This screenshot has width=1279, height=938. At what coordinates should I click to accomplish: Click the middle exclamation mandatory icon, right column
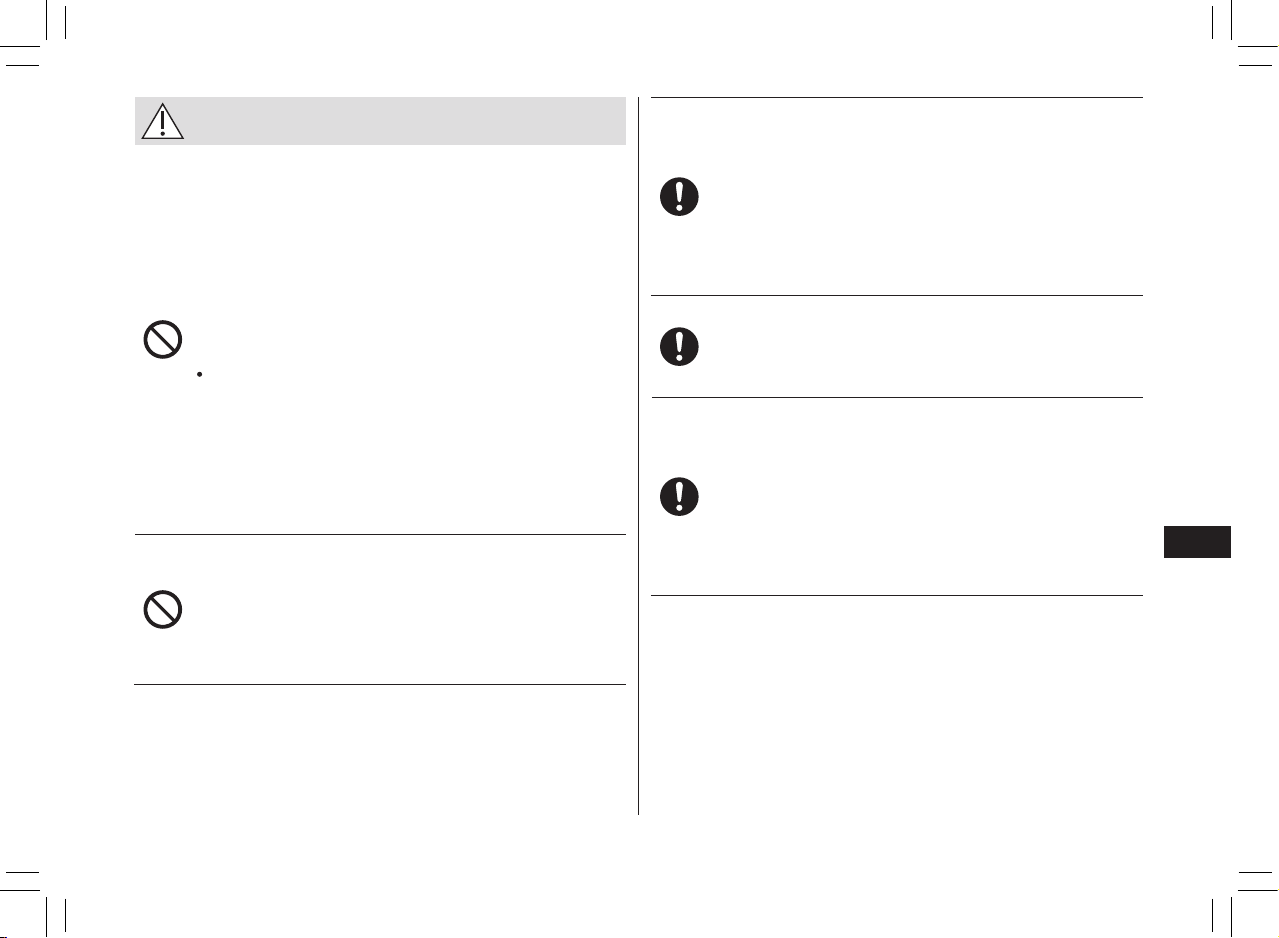coord(679,346)
